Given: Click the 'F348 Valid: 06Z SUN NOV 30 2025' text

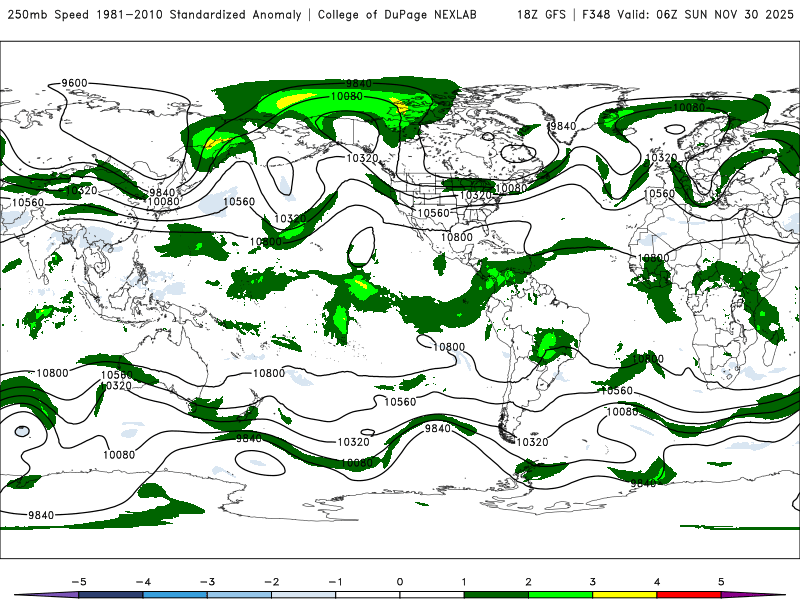Looking at the screenshot, I should point(688,14).
